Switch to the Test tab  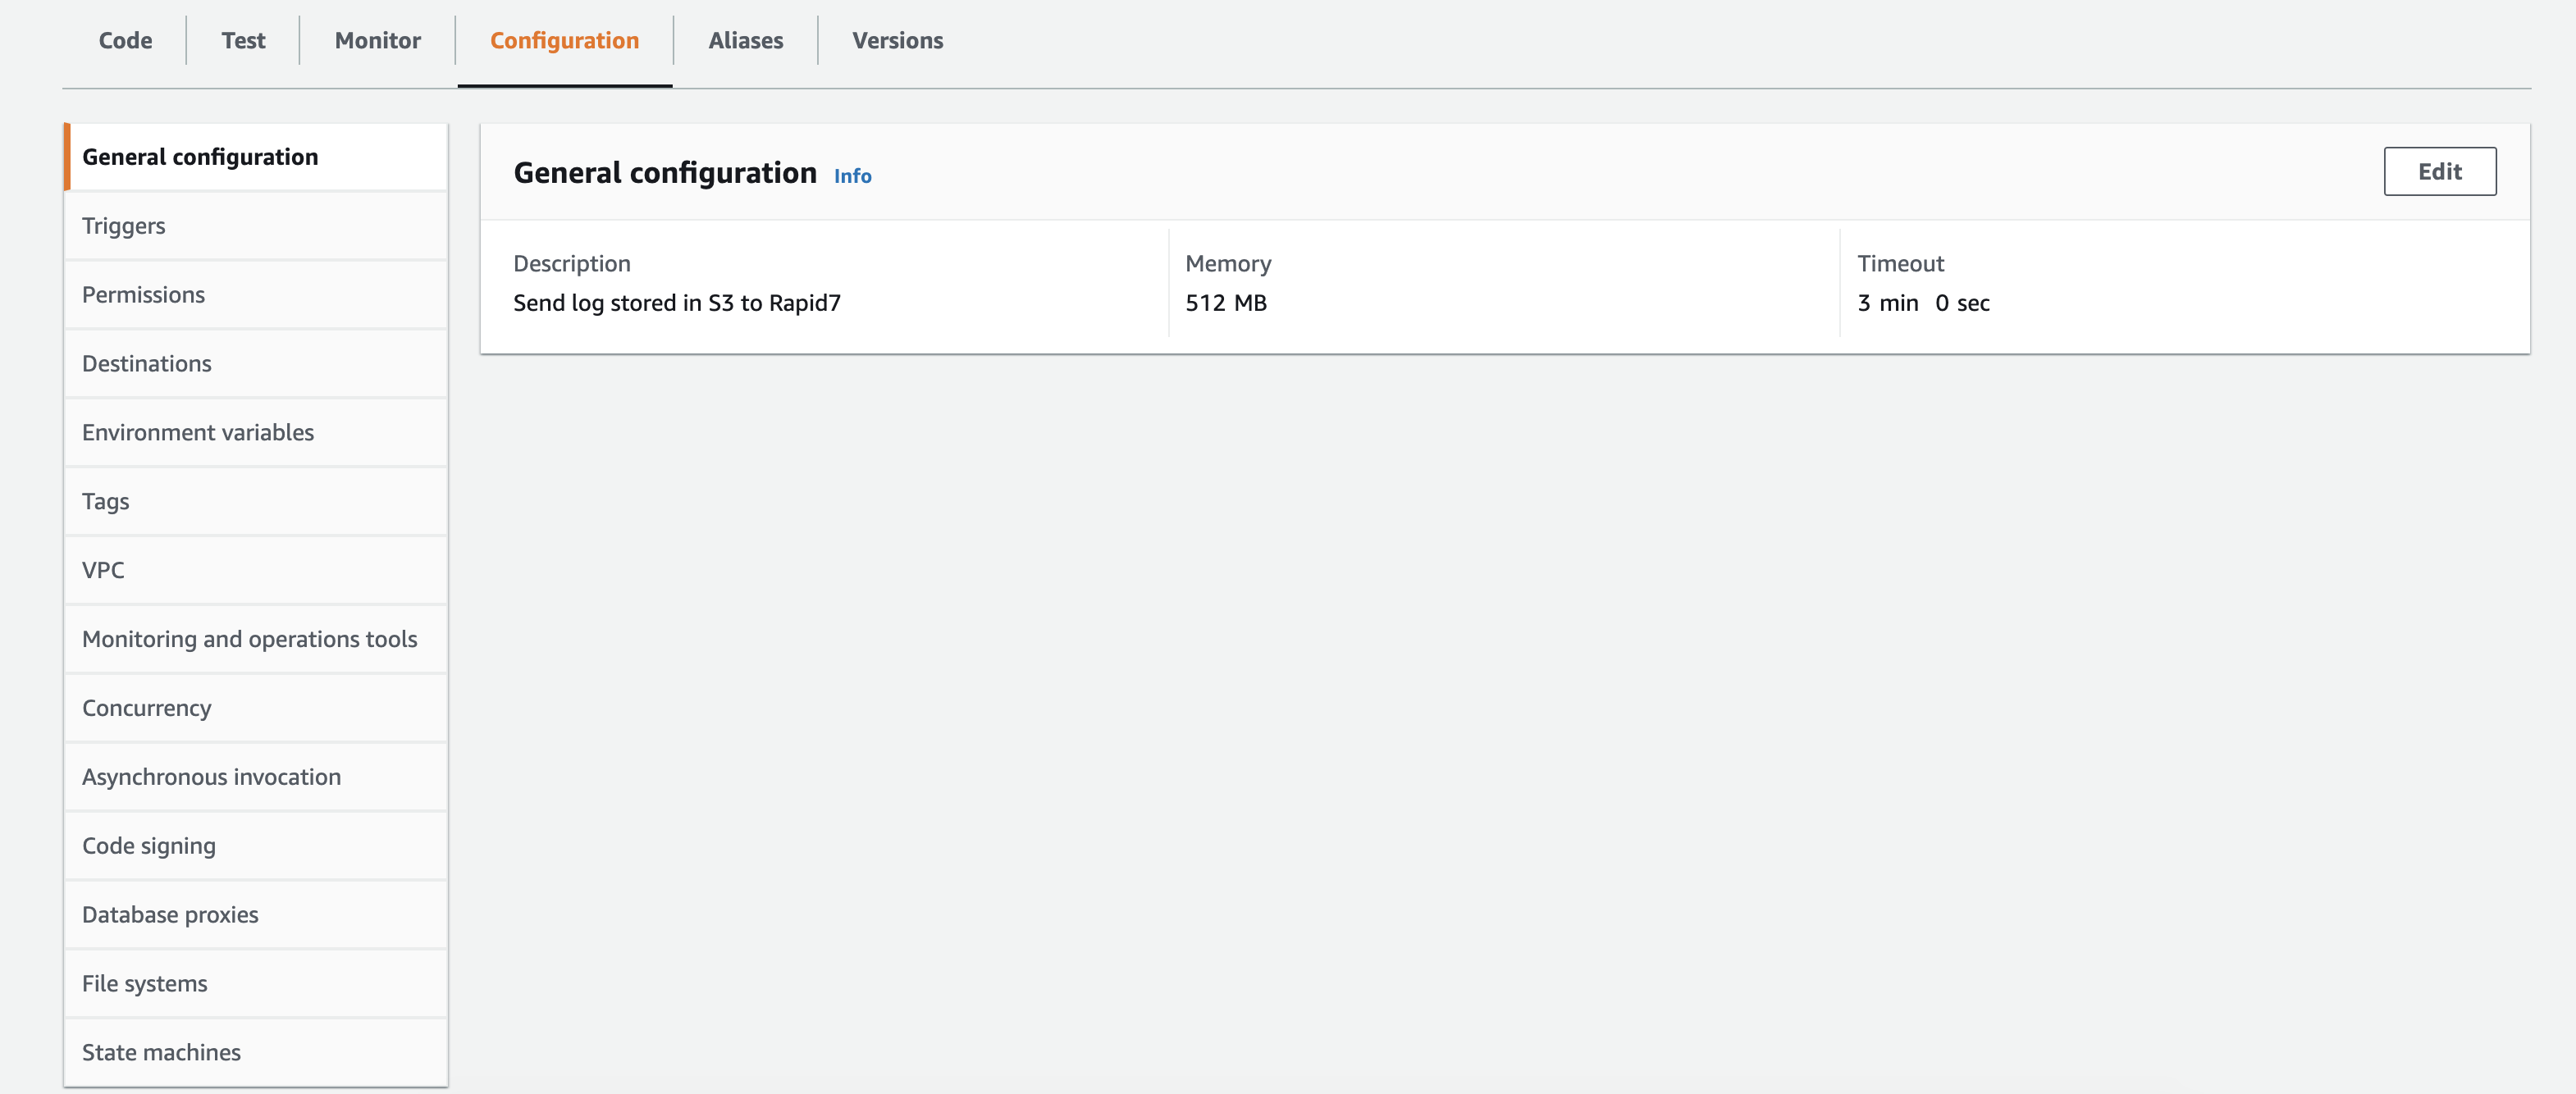tap(243, 41)
